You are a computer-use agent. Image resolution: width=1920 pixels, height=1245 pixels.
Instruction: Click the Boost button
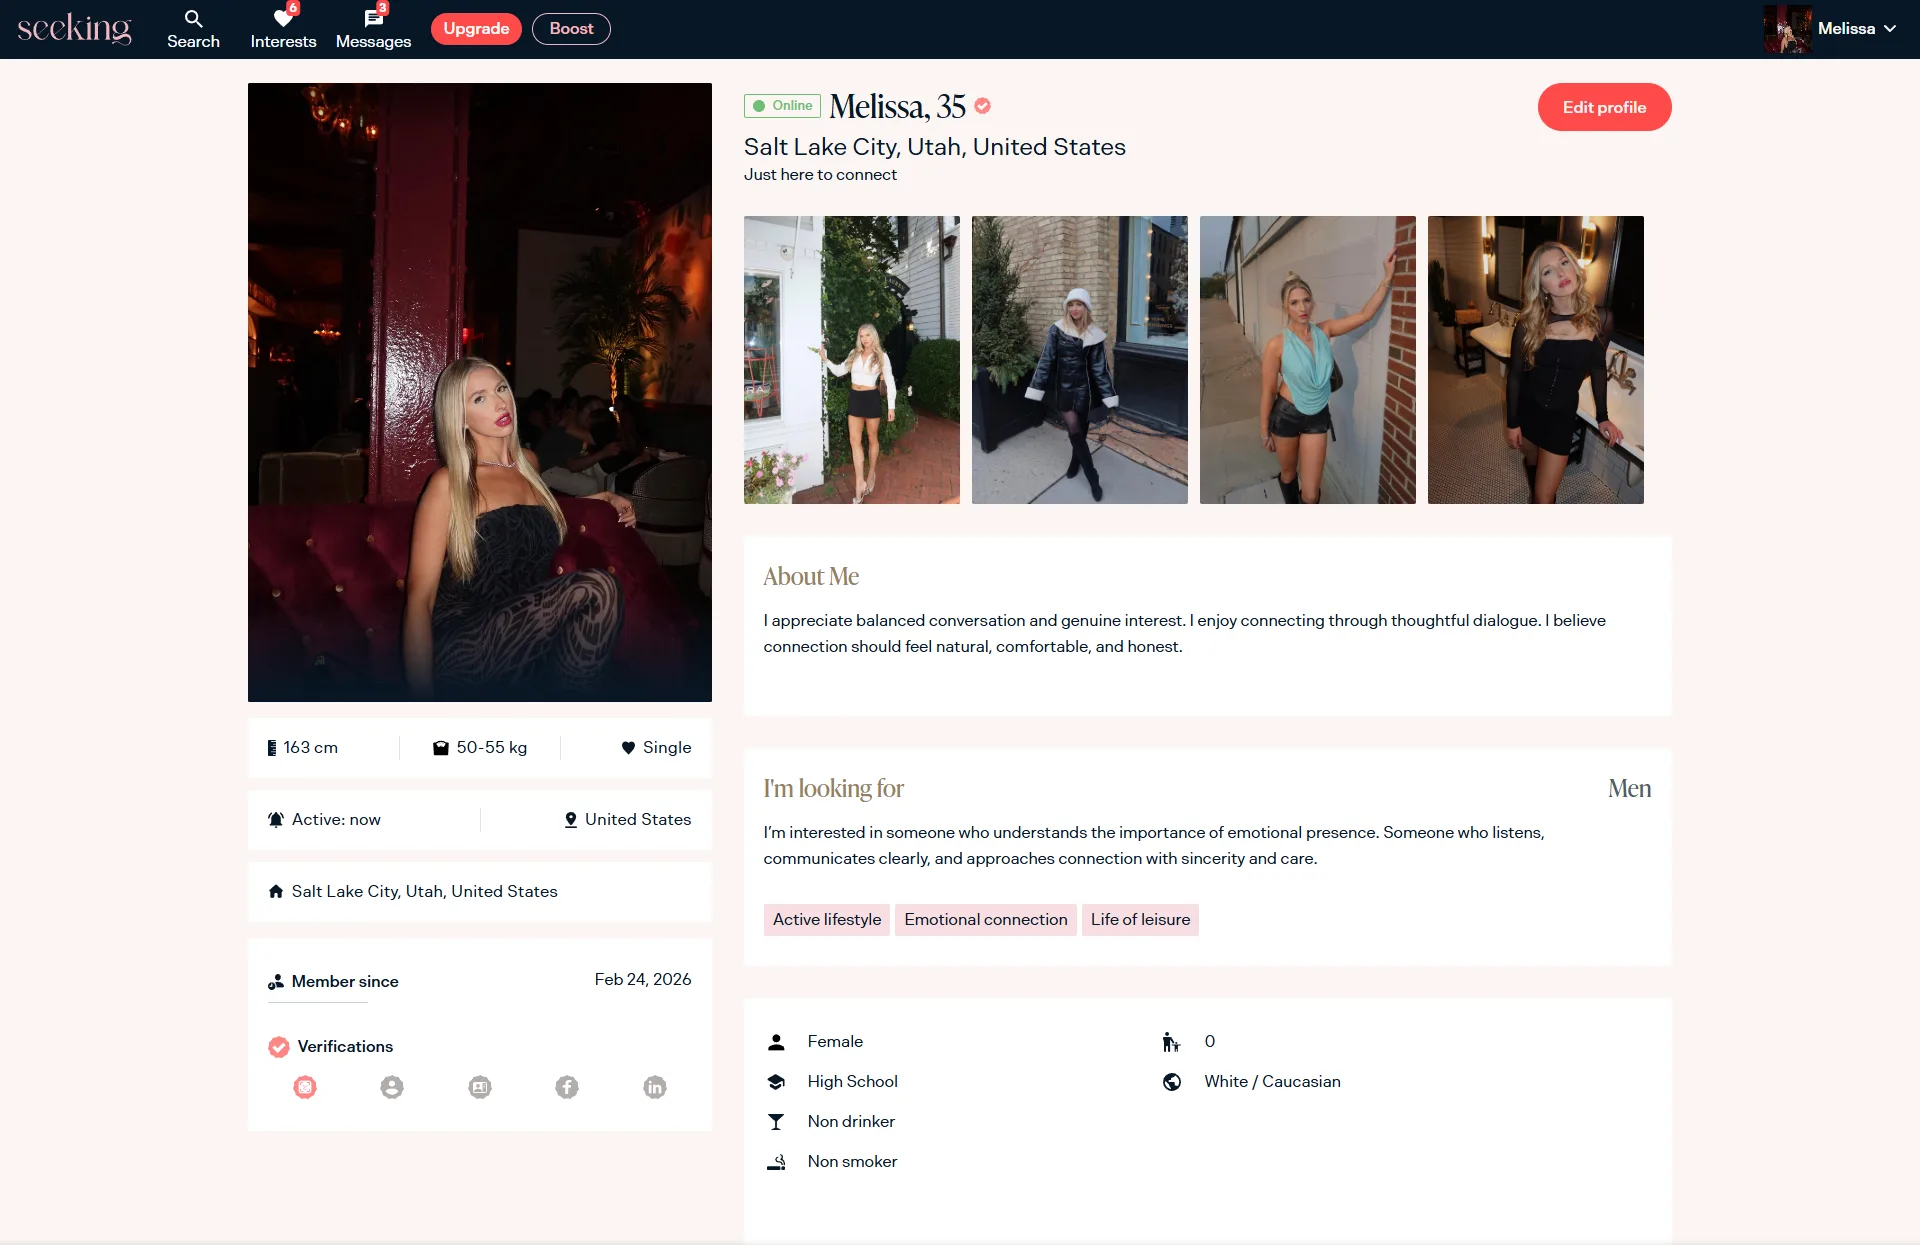click(x=571, y=29)
